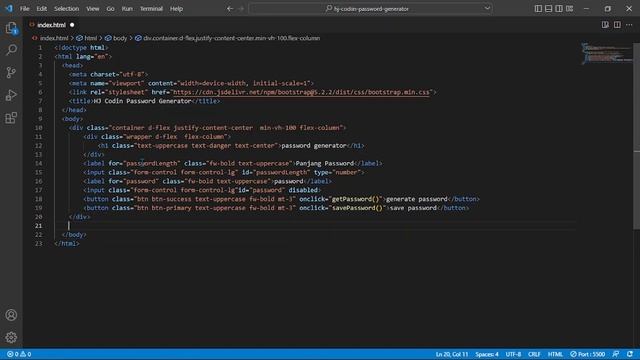Click the title text 'HJ Codin Password Generator'

(x=142, y=101)
